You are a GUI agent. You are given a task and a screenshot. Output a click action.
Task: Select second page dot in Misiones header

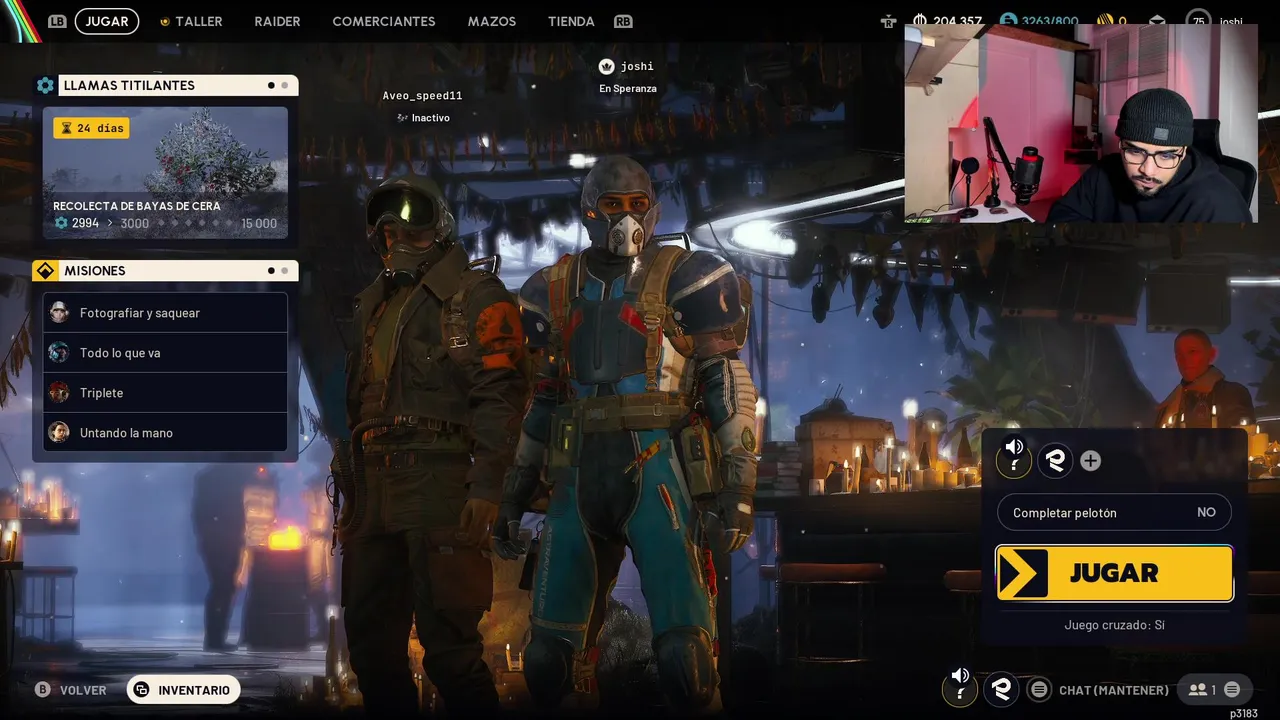[284, 270]
